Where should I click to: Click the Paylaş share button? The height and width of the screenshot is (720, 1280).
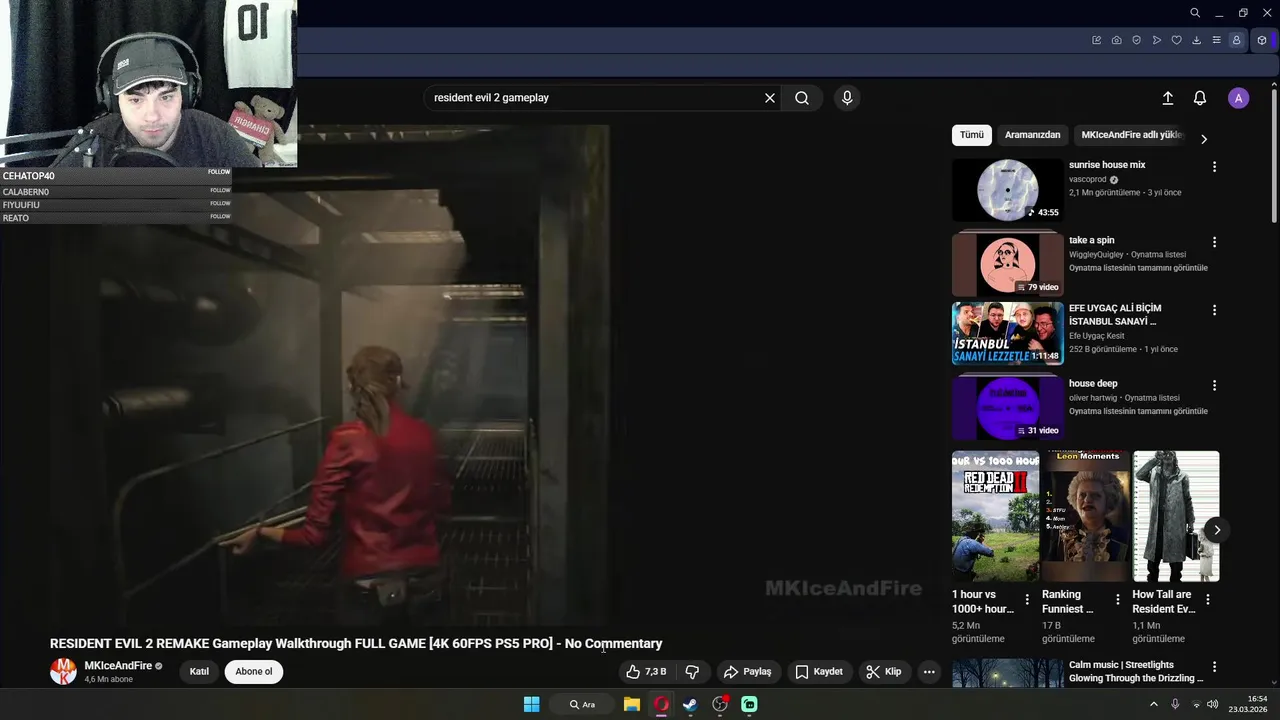748,672
